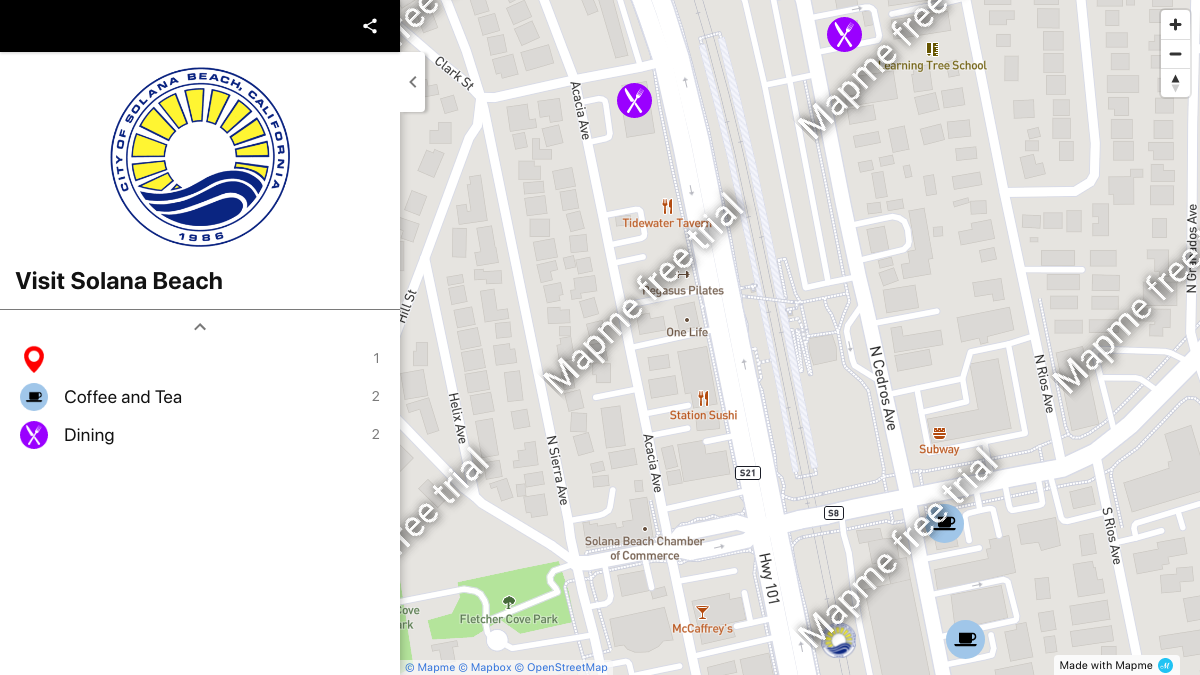This screenshot has height=675, width=1200.
Task: Open coffee marker below Subway
Action: coord(944,523)
